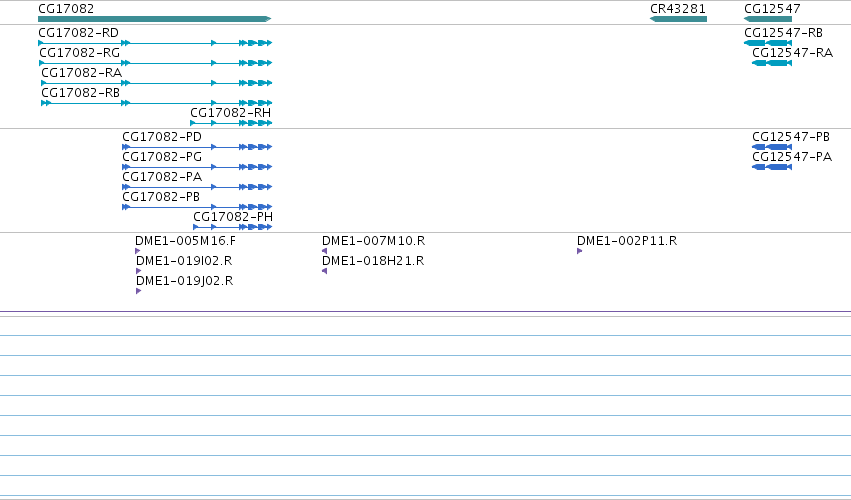This screenshot has width=851, height=500.
Task: Click the CR43281 gene arrow
Action: click(678, 19)
